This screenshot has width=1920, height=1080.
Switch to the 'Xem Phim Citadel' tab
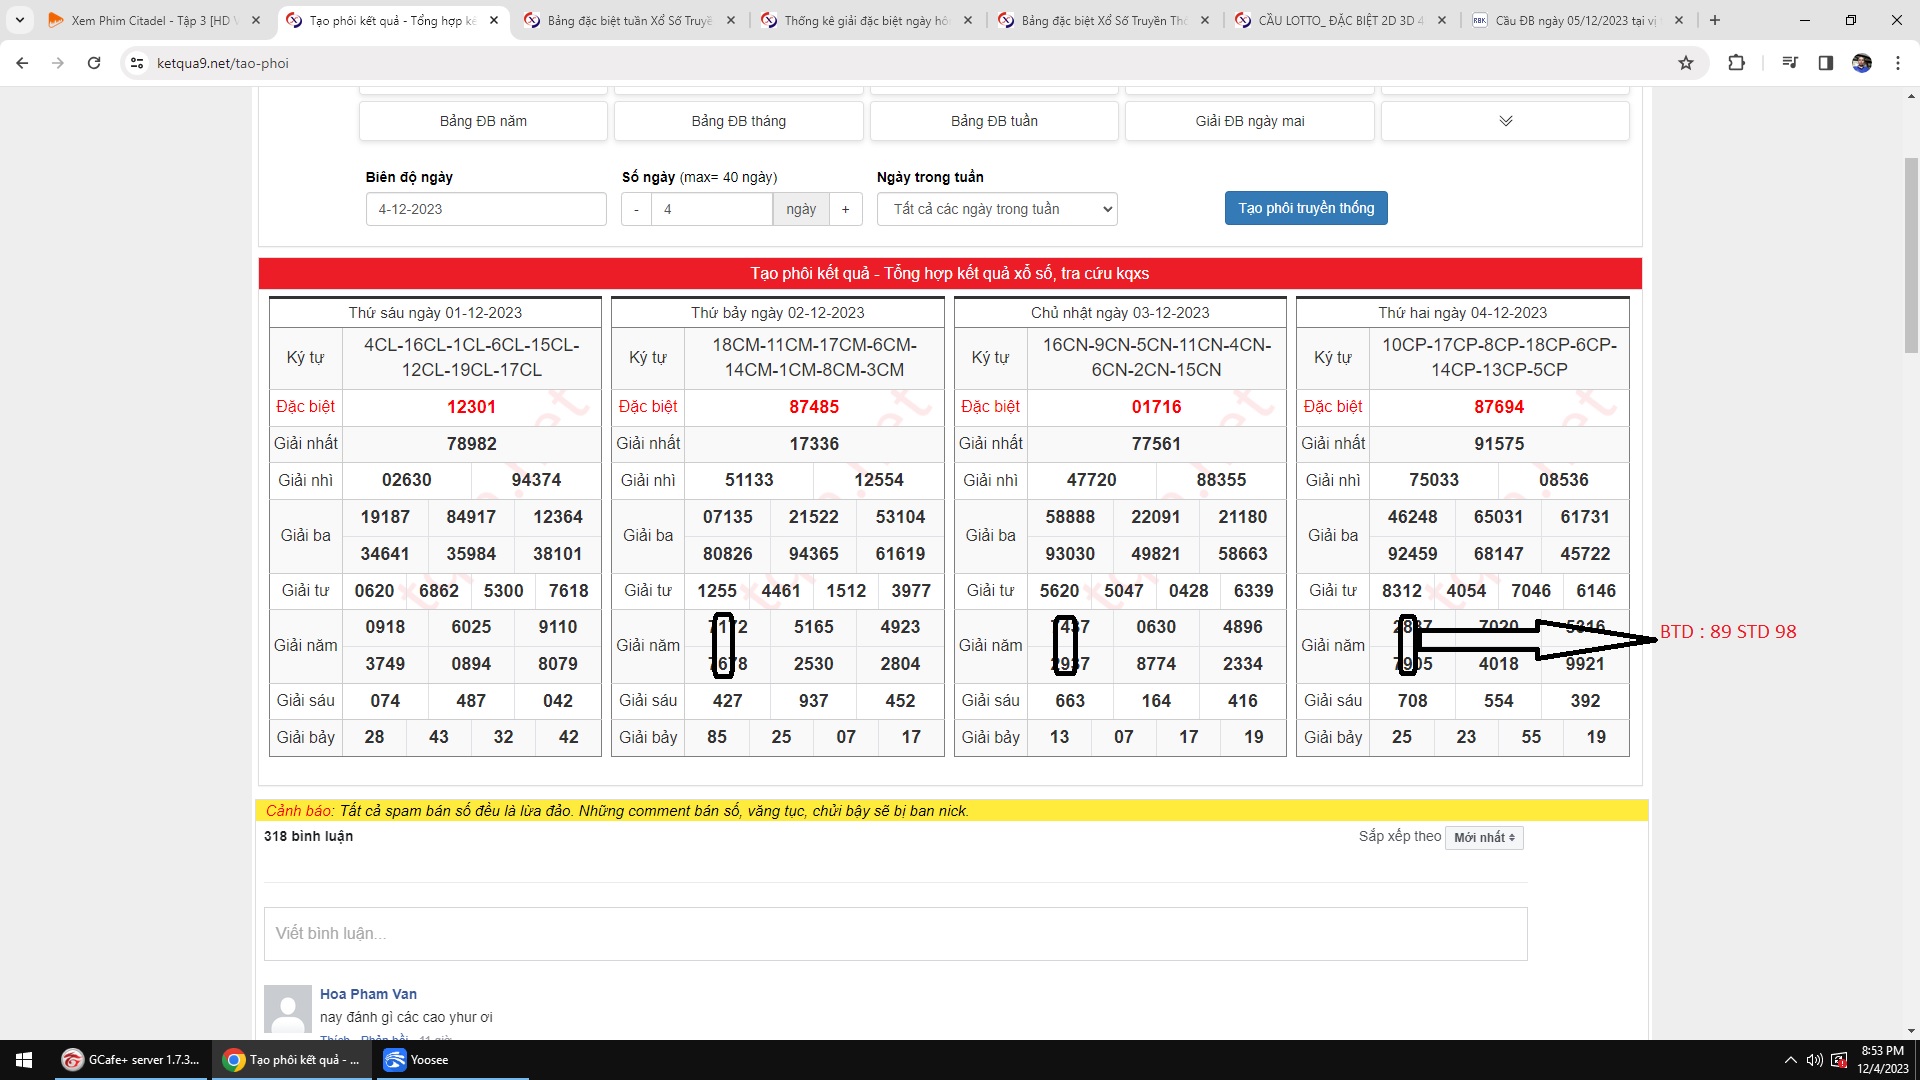pos(150,20)
